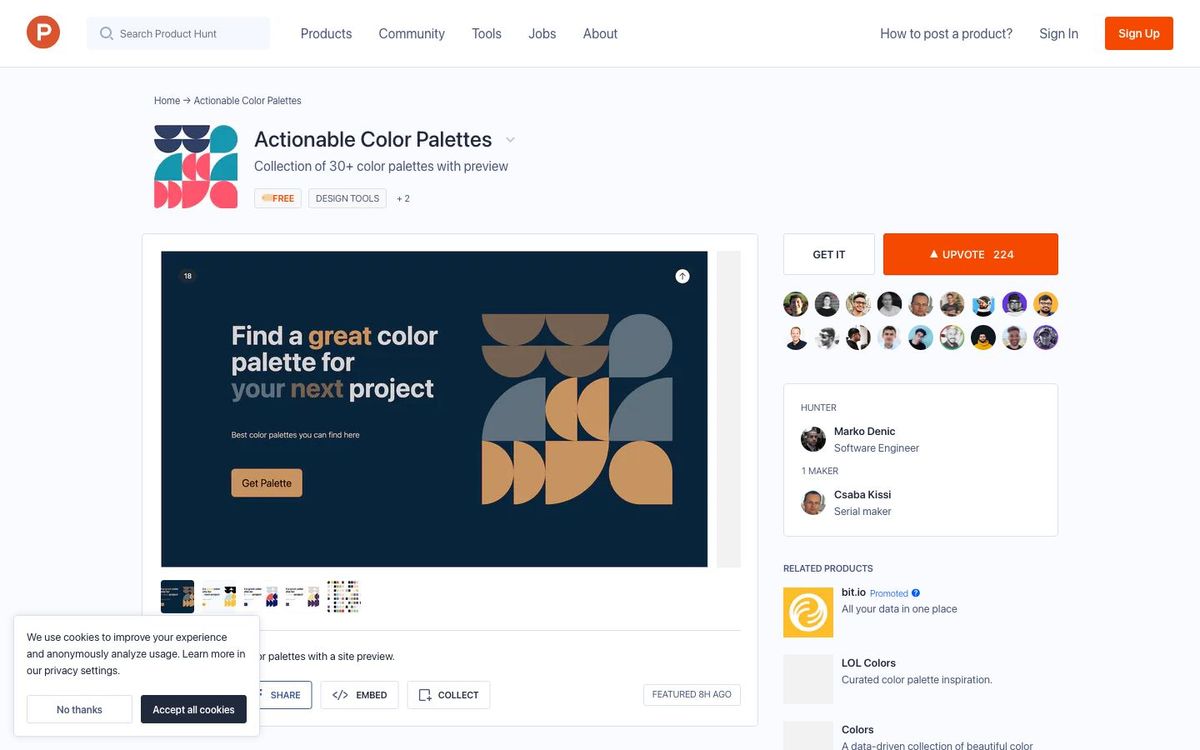Screen dimensions: 1200x750
Task: Open grayscale woman upvoter avatar
Action: 827,304
